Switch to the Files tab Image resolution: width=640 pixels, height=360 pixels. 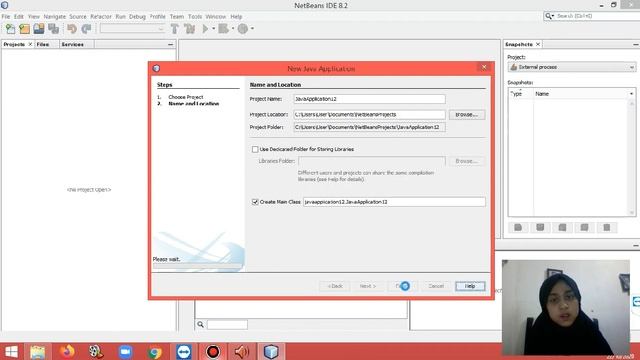coord(43,44)
